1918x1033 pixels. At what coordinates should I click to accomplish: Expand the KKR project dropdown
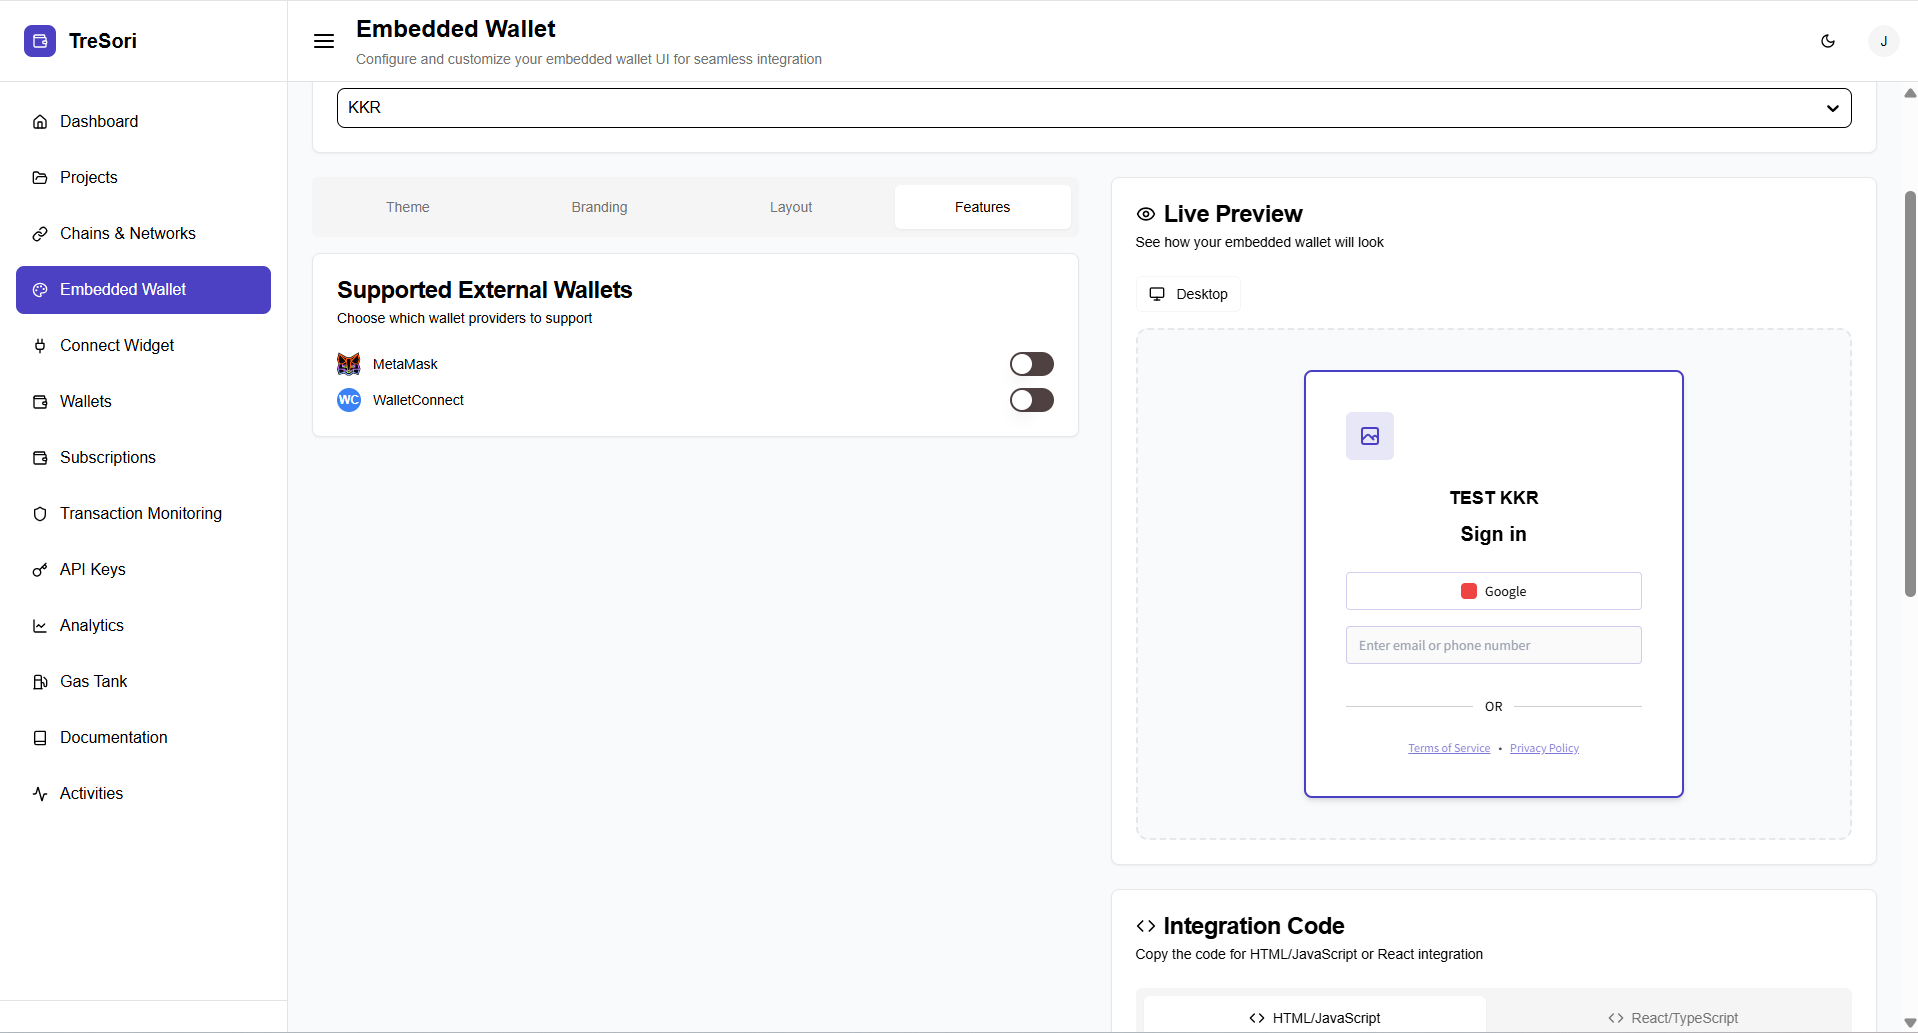pos(1093,108)
